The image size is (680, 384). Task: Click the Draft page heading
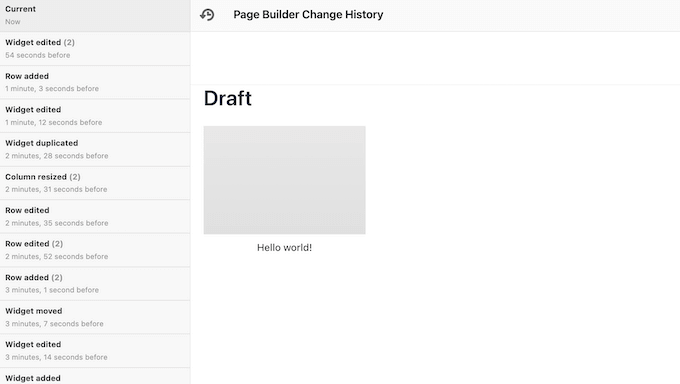(228, 98)
